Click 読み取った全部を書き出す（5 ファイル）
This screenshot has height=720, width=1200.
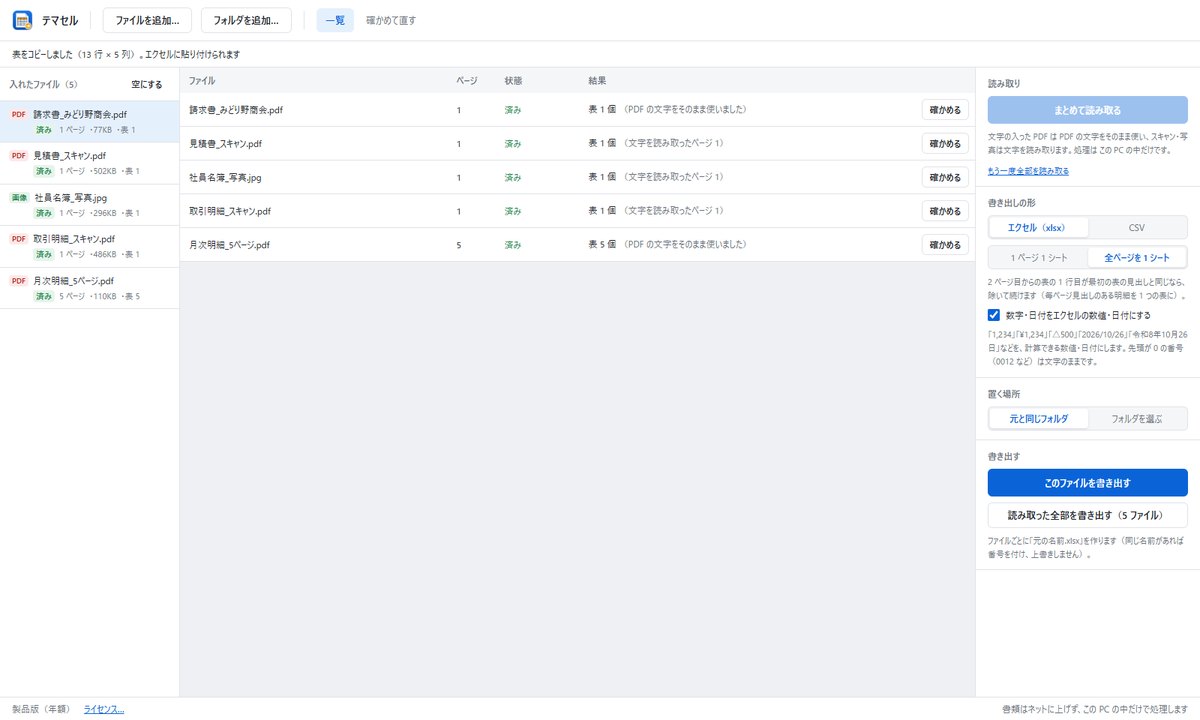(x=1087, y=515)
